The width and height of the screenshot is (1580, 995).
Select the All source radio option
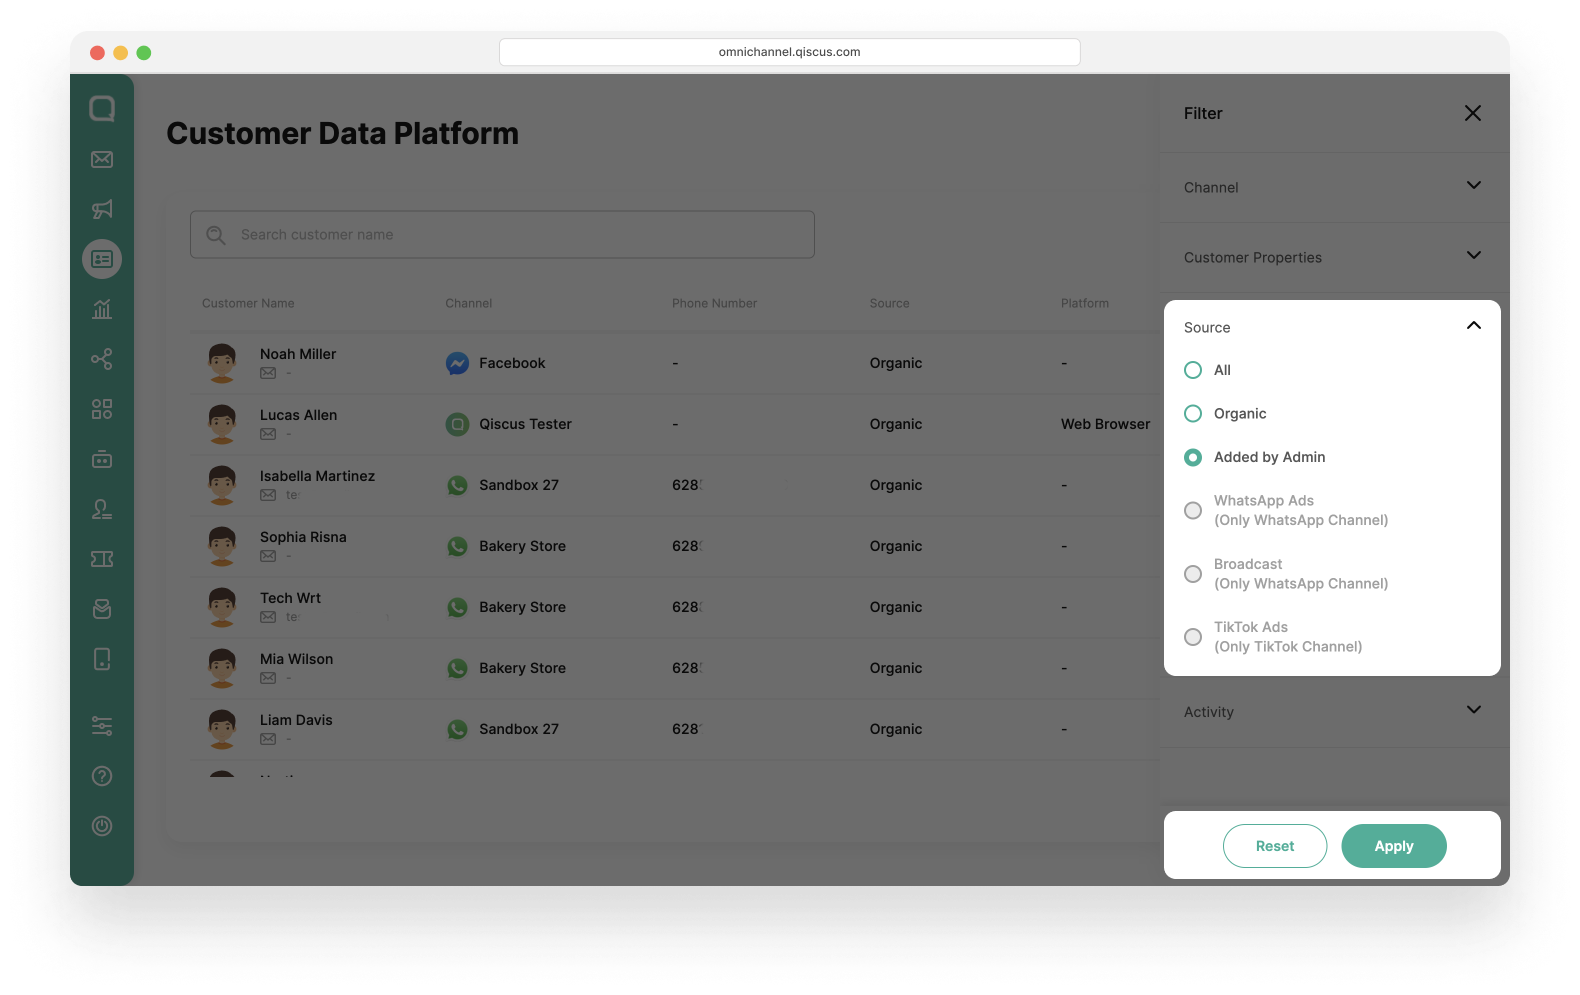coord(1193,370)
